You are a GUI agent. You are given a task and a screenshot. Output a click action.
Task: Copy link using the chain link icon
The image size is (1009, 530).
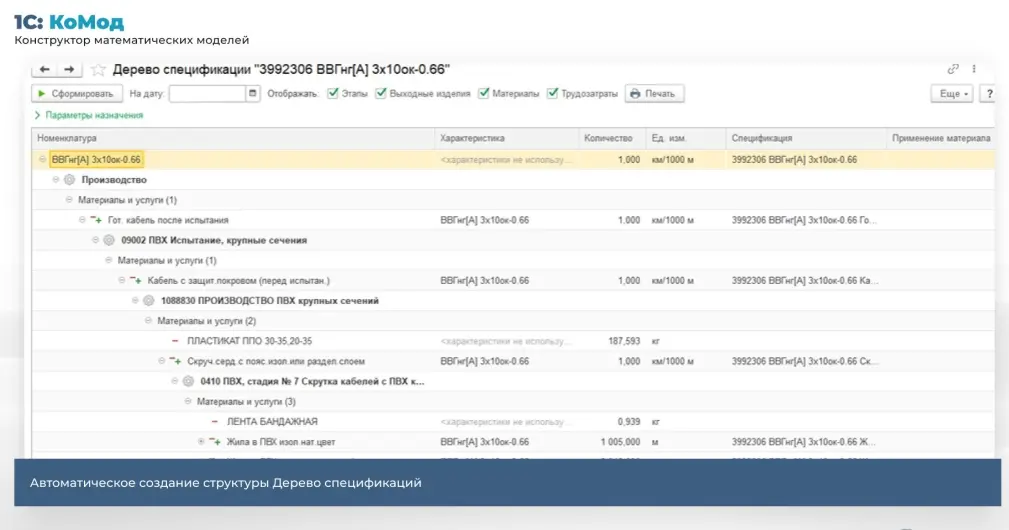click(953, 69)
